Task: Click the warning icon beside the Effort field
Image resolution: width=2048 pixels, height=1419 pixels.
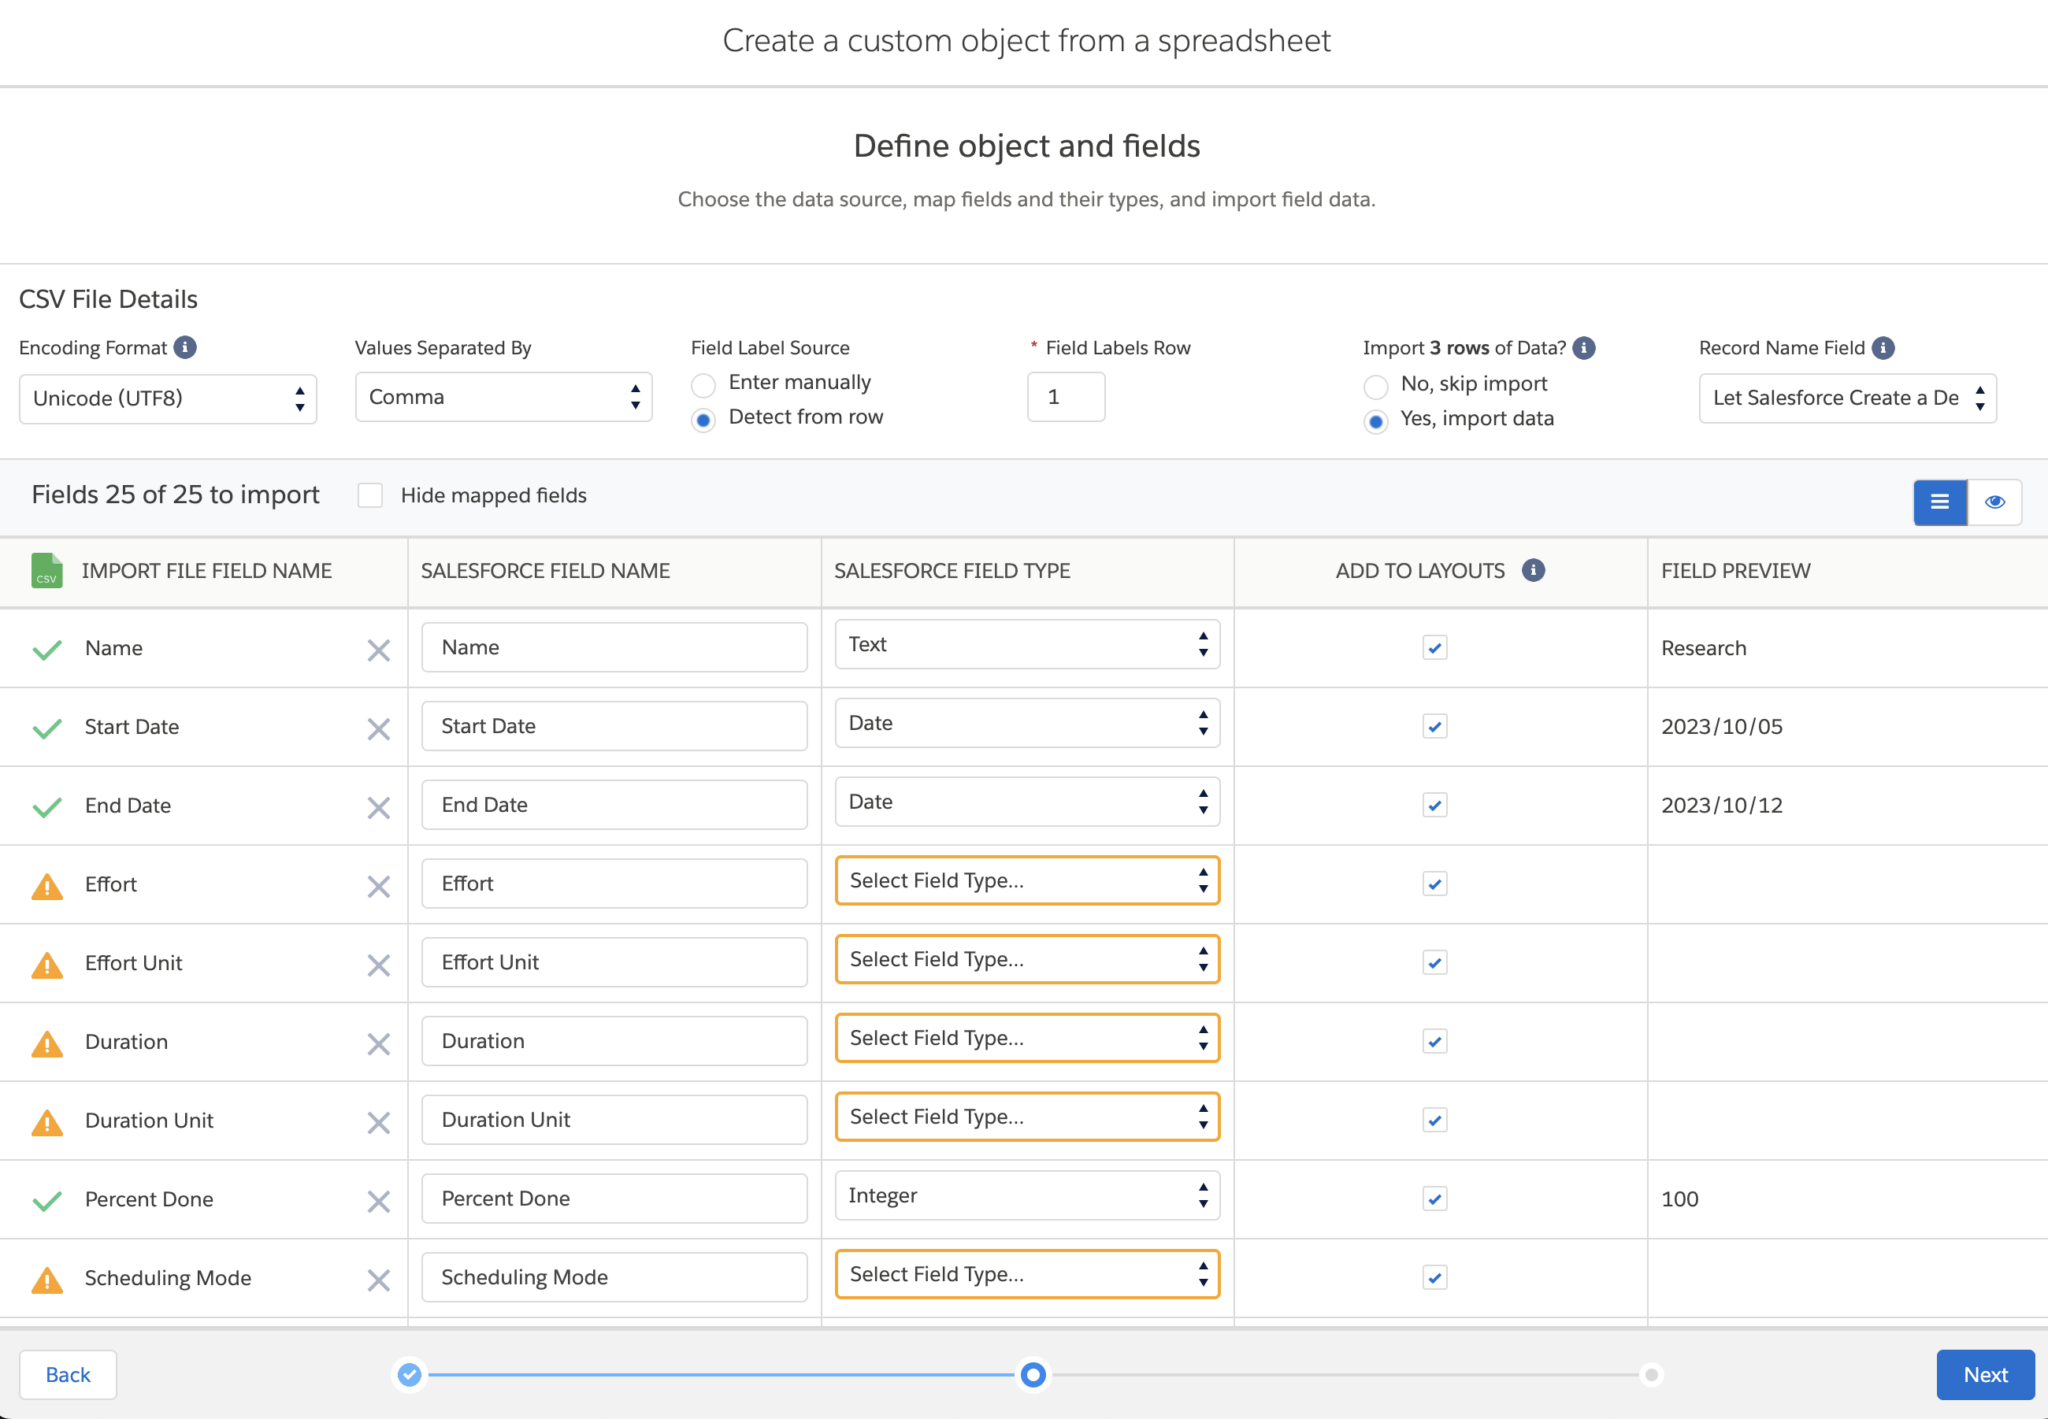Action: pos(46,884)
